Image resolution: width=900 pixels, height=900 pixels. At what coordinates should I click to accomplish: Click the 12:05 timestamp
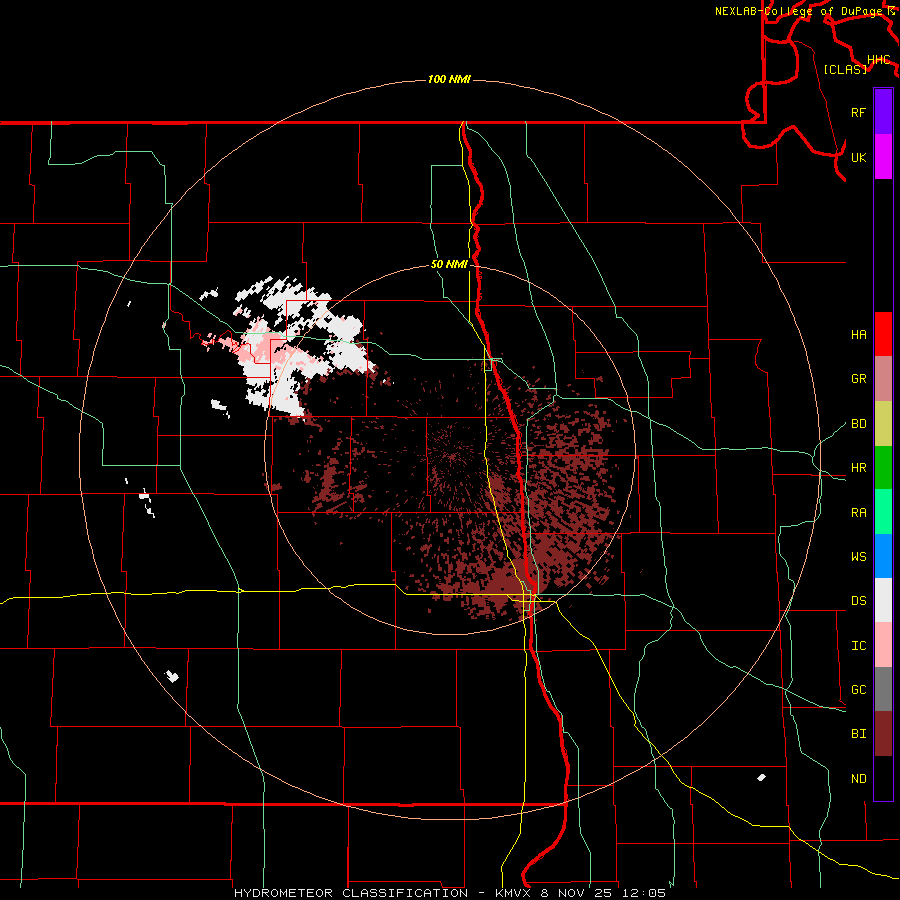(x=646, y=893)
